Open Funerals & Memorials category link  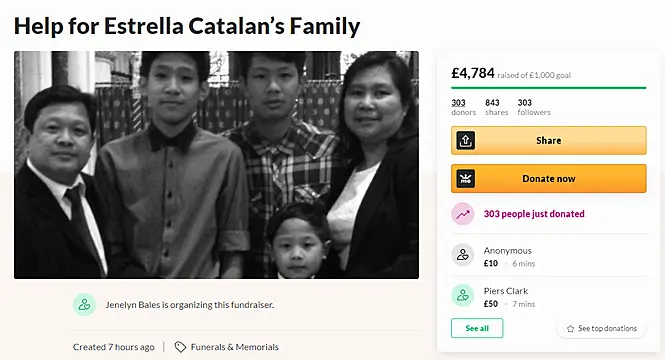click(x=235, y=347)
